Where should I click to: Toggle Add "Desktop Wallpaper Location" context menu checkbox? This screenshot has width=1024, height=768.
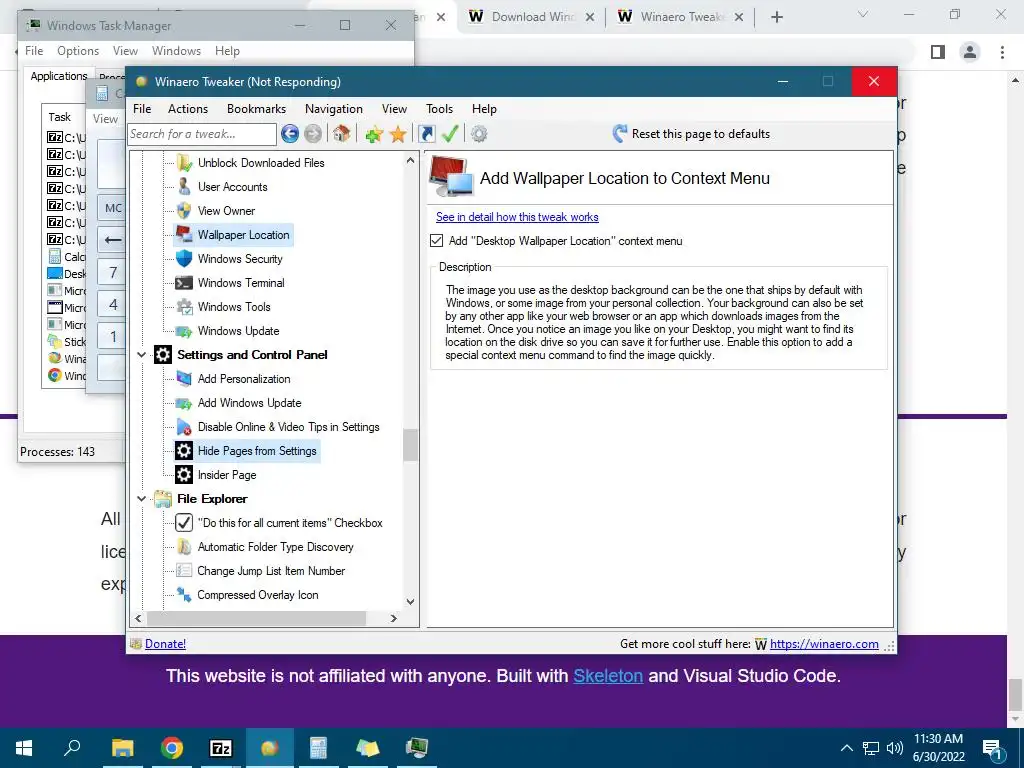[436, 241]
